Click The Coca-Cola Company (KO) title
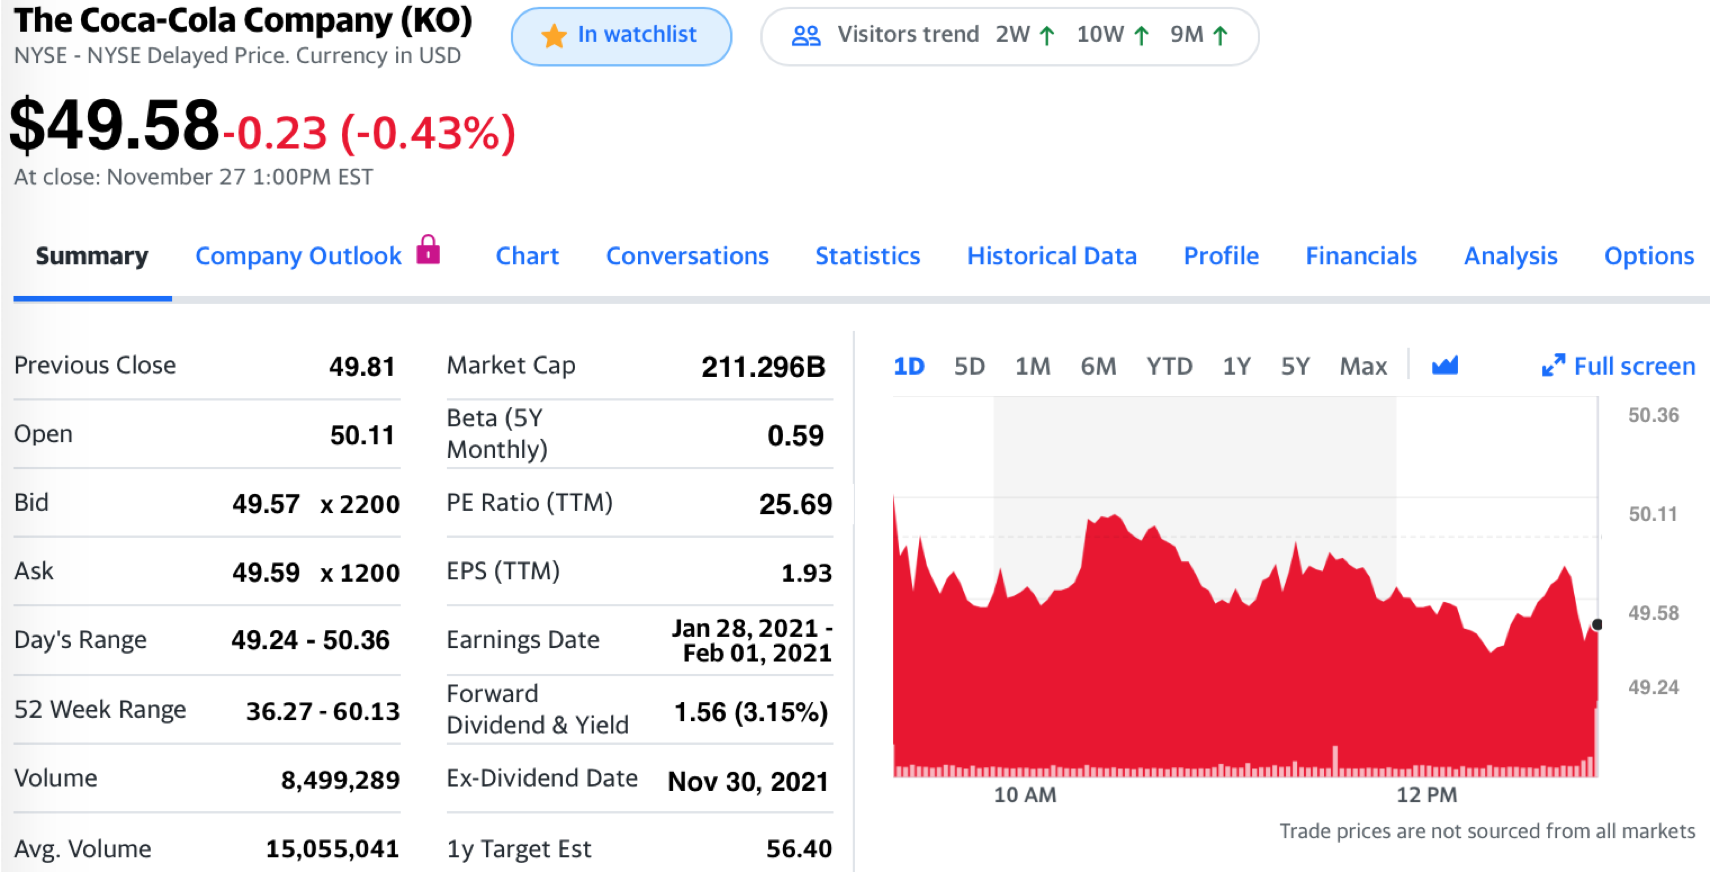1710x872 pixels. (x=243, y=20)
